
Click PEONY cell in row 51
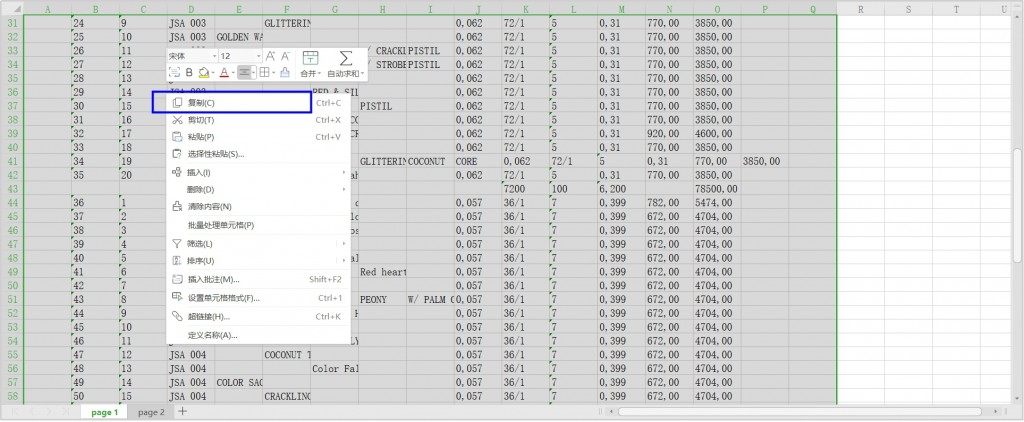pyautogui.click(x=382, y=299)
